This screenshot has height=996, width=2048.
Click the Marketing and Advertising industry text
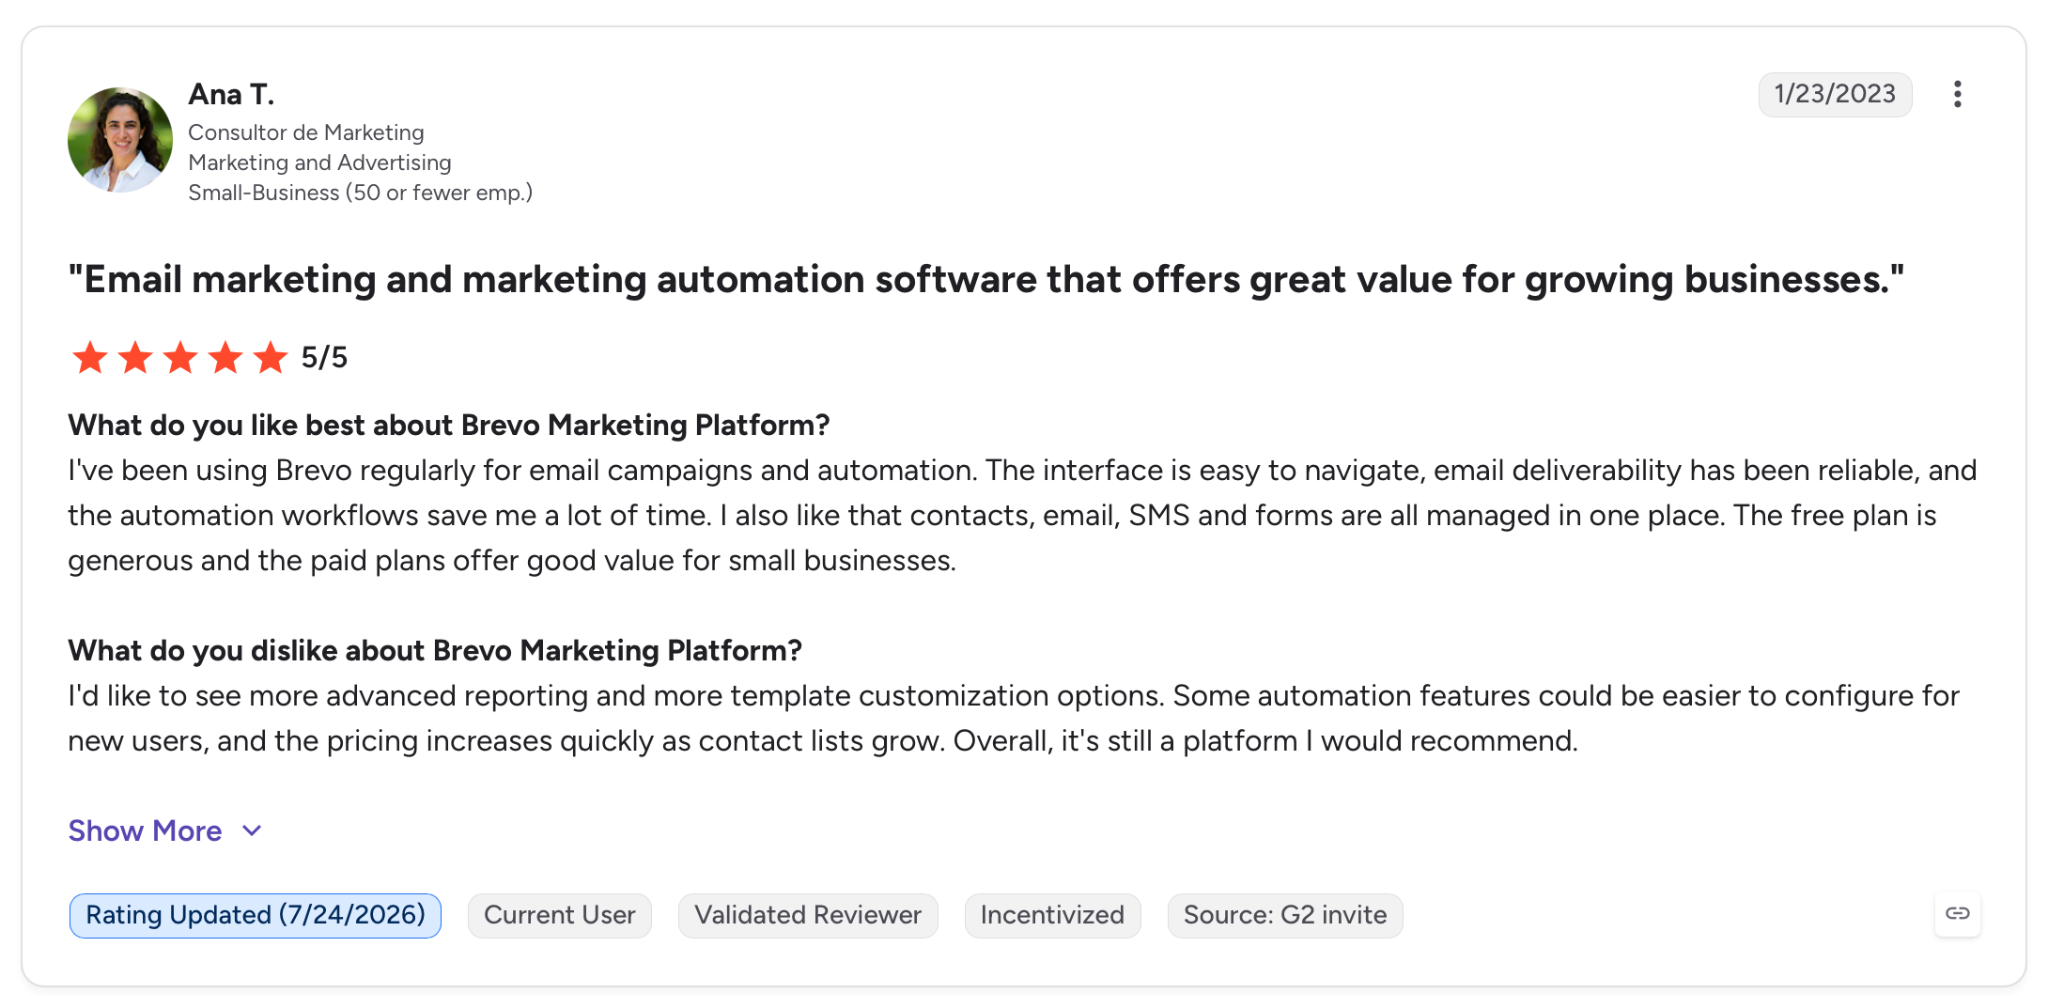[x=320, y=162]
